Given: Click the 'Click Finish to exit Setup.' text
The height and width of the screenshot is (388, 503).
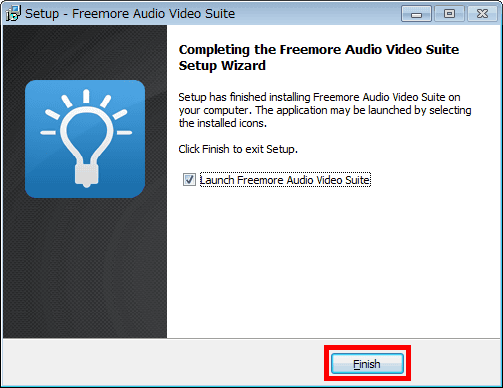Looking at the screenshot, I should point(238,149).
